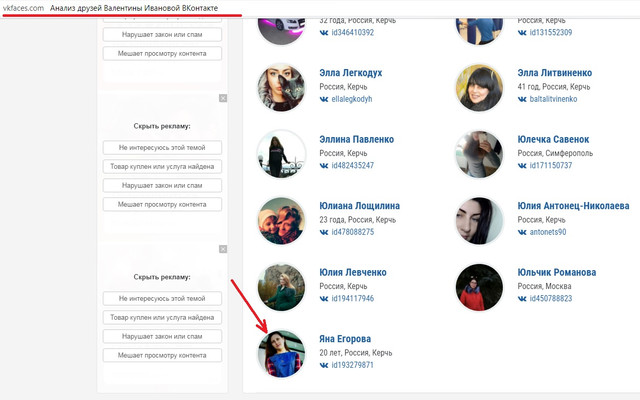Click Яна Егорова avatar photo
The image size is (640, 400).
(x=281, y=354)
